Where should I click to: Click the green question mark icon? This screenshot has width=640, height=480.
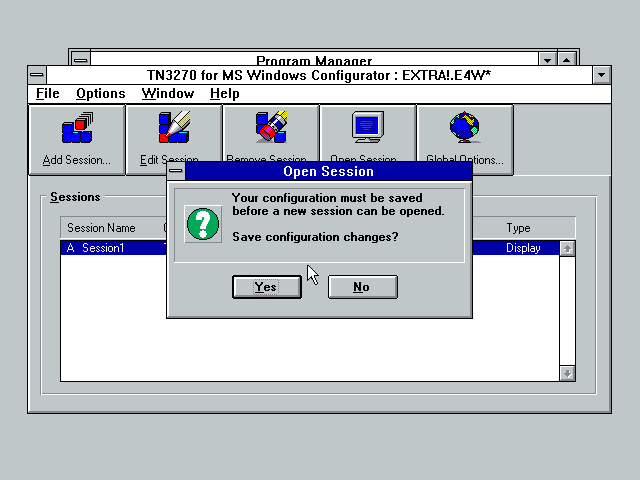pos(203,224)
